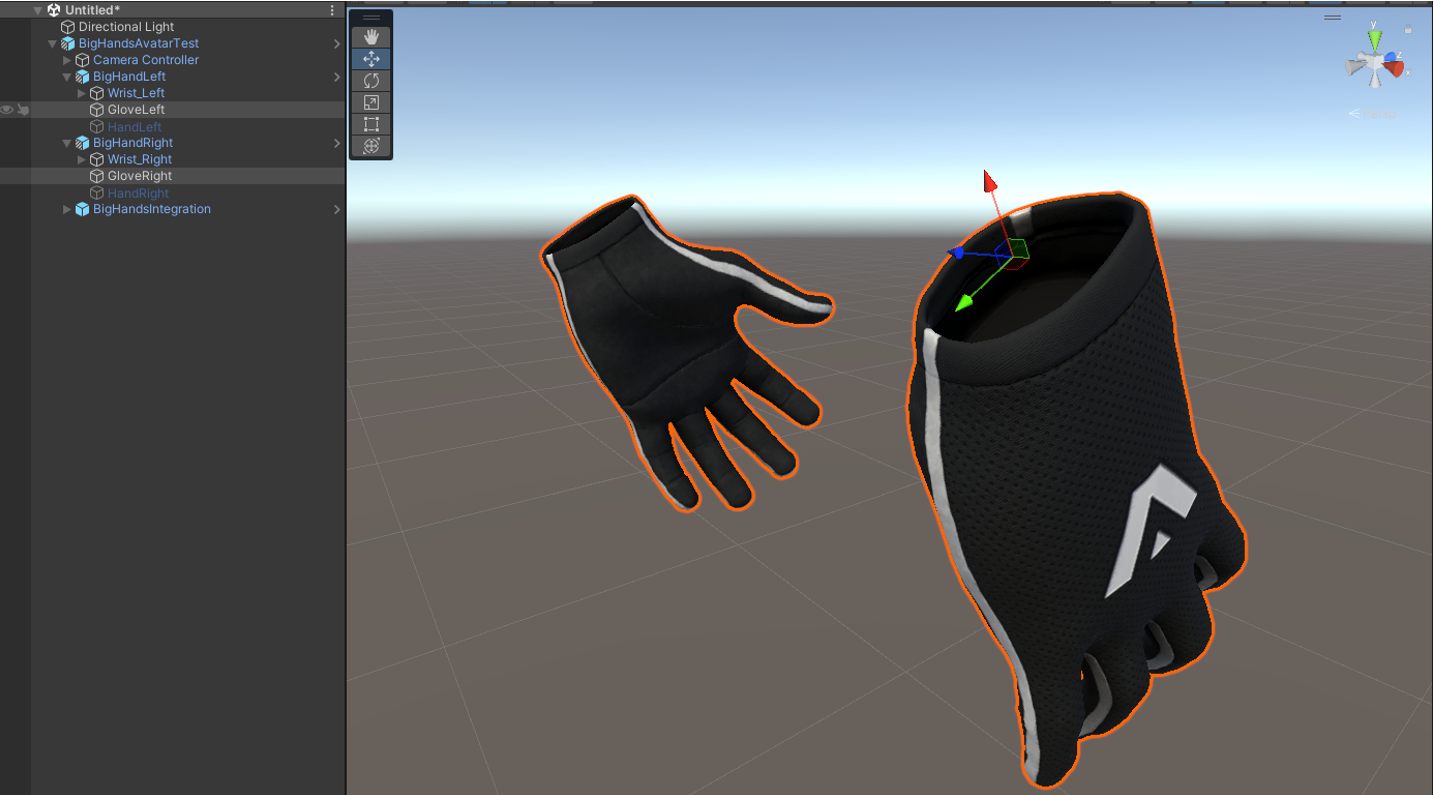The width and height of the screenshot is (1434, 795).
Task: Click the green Y axis cone on scene gizmo
Action: coord(1376,41)
